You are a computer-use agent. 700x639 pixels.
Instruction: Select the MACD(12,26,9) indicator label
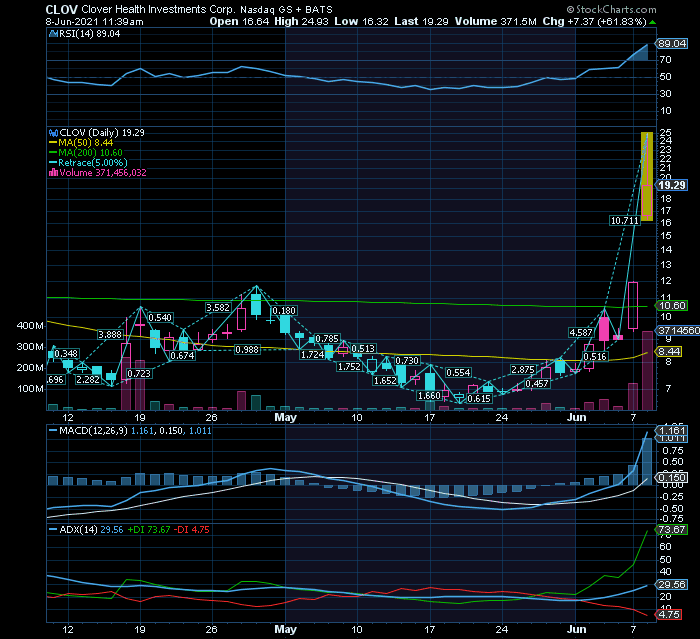94,430
